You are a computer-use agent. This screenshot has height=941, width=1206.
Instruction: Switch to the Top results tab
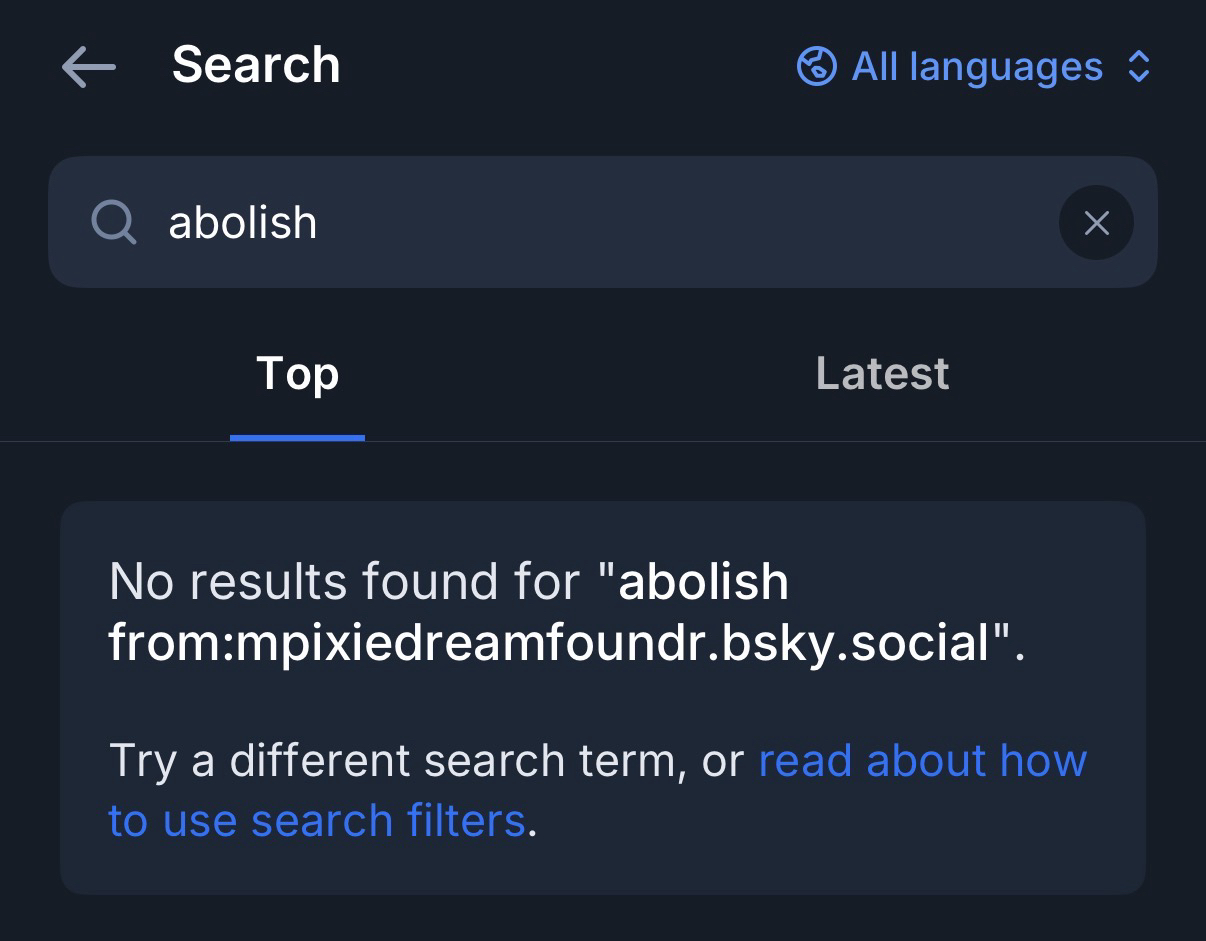[x=297, y=374]
